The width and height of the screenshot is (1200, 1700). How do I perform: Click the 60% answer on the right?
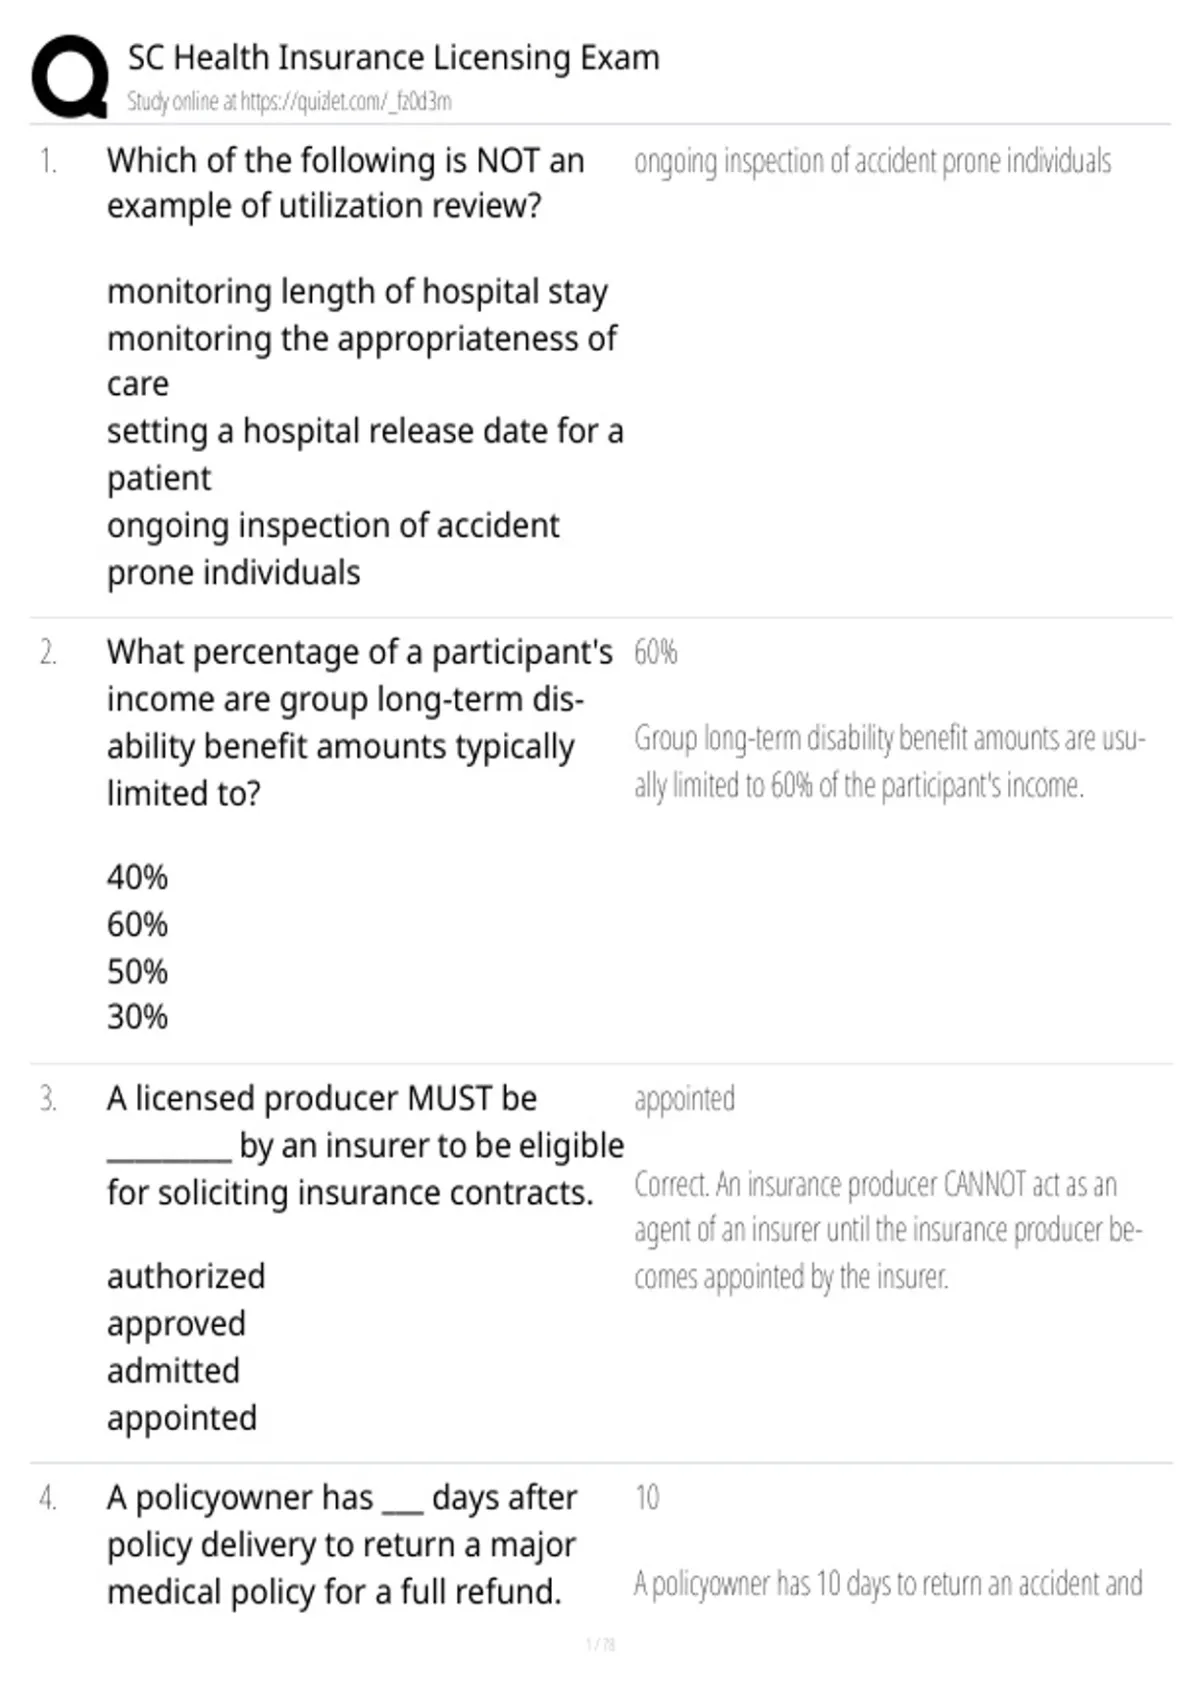coord(655,652)
